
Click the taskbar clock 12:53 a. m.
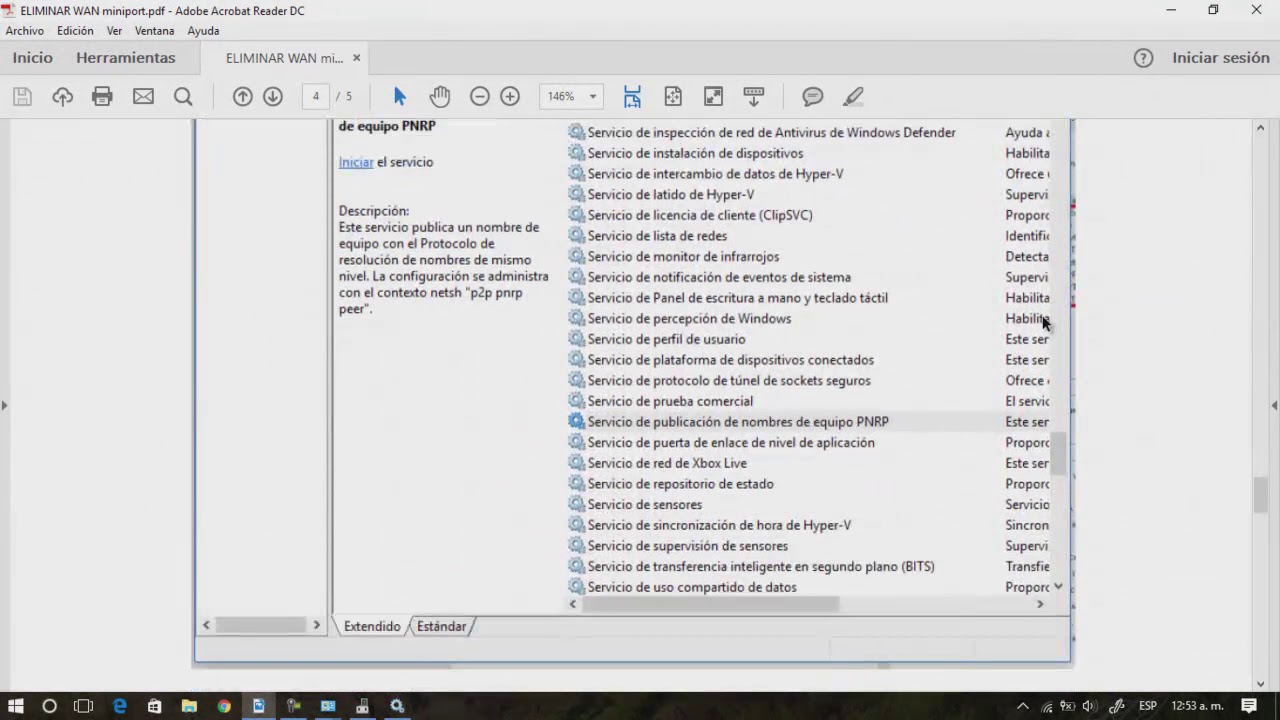1197,706
